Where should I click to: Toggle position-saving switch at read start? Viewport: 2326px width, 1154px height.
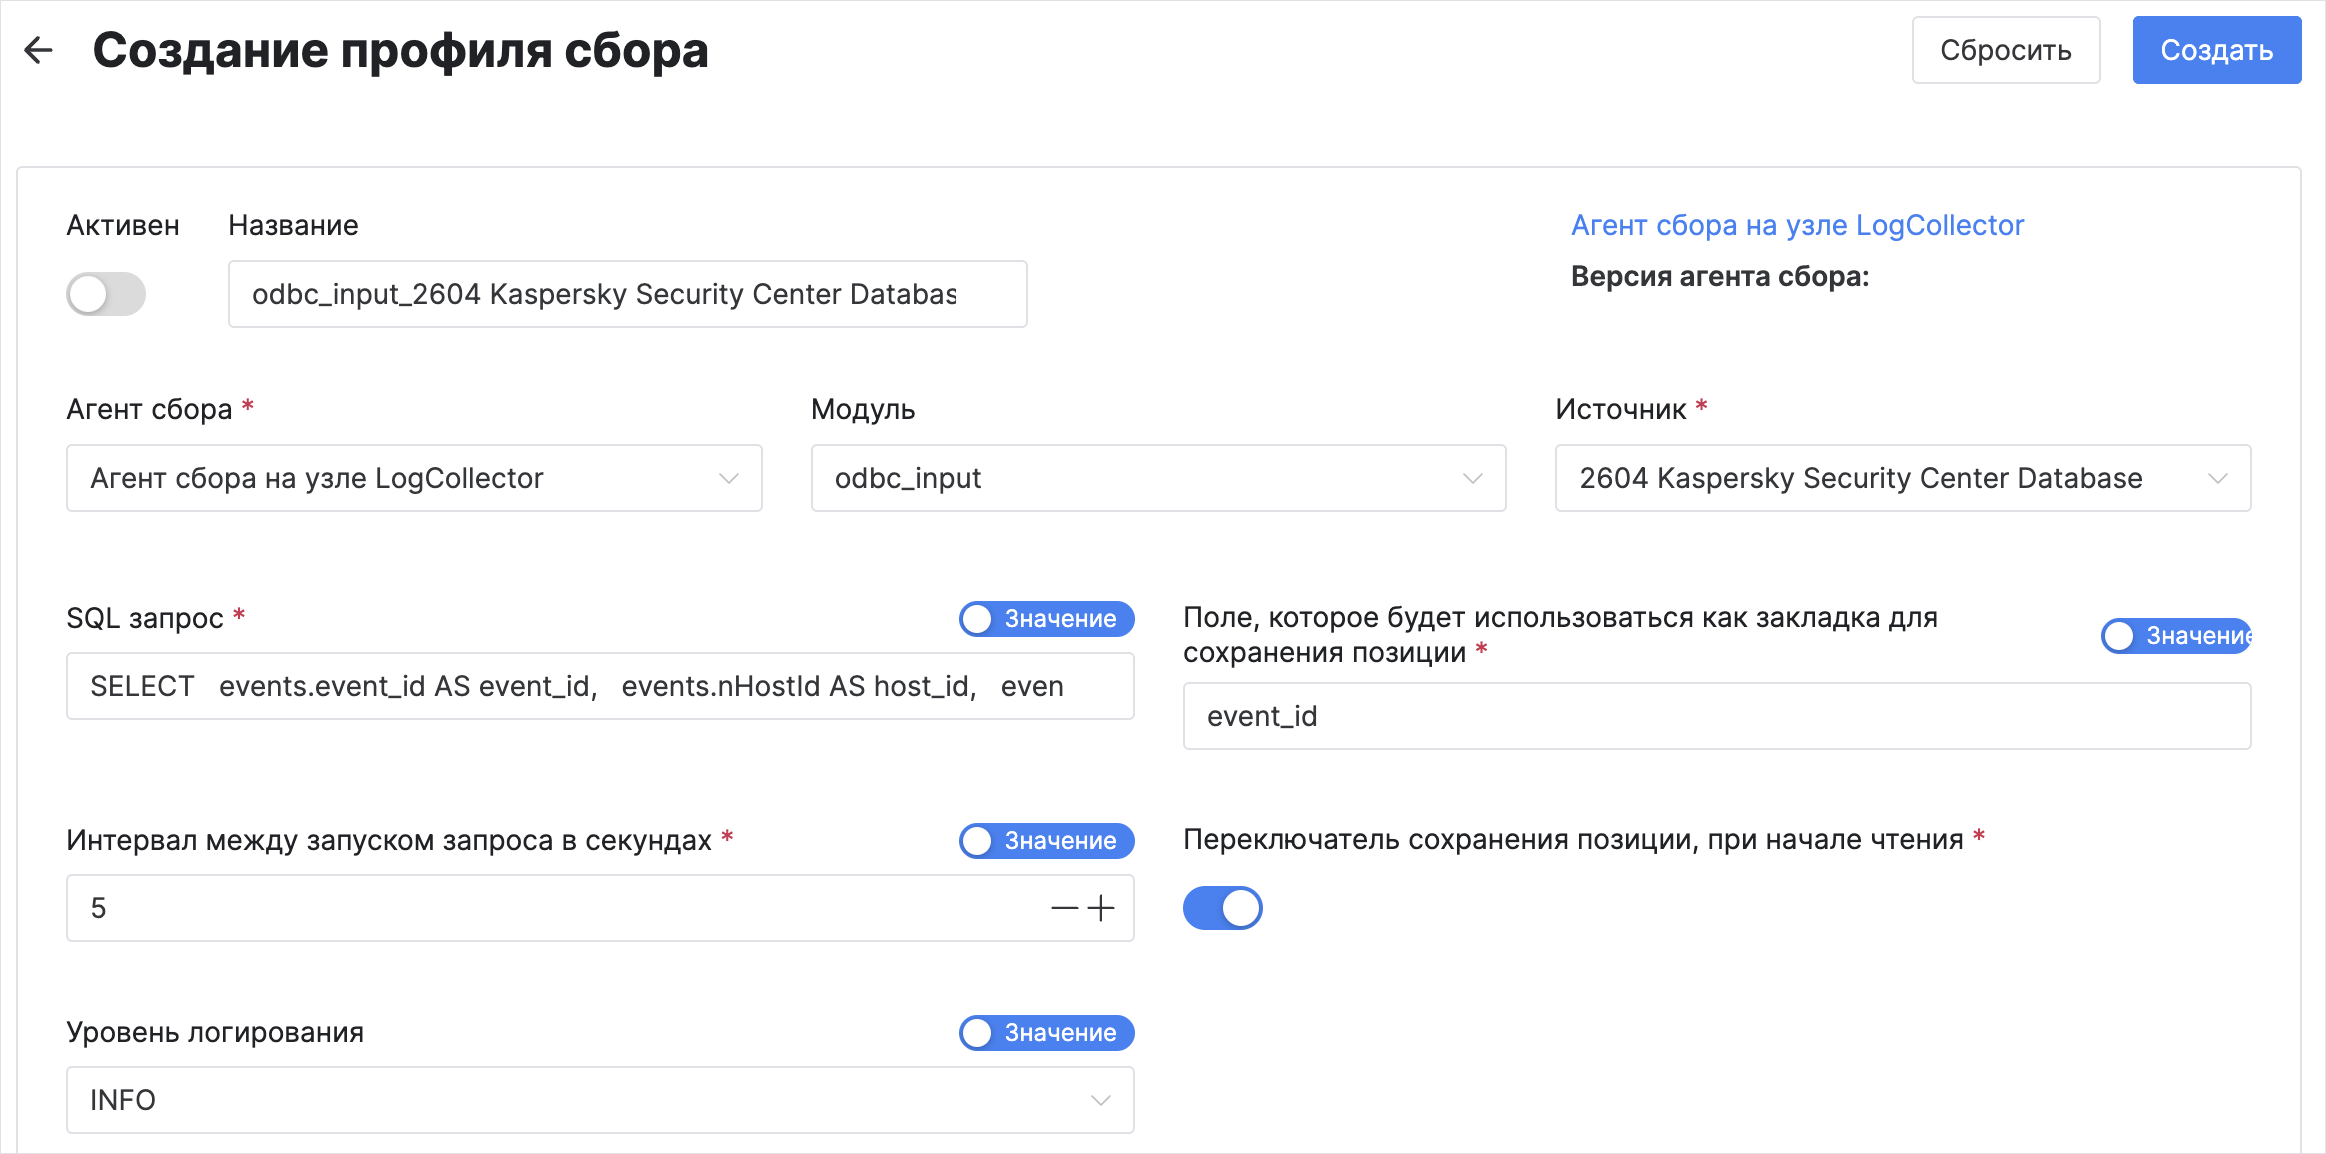pyautogui.click(x=1222, y=908)
